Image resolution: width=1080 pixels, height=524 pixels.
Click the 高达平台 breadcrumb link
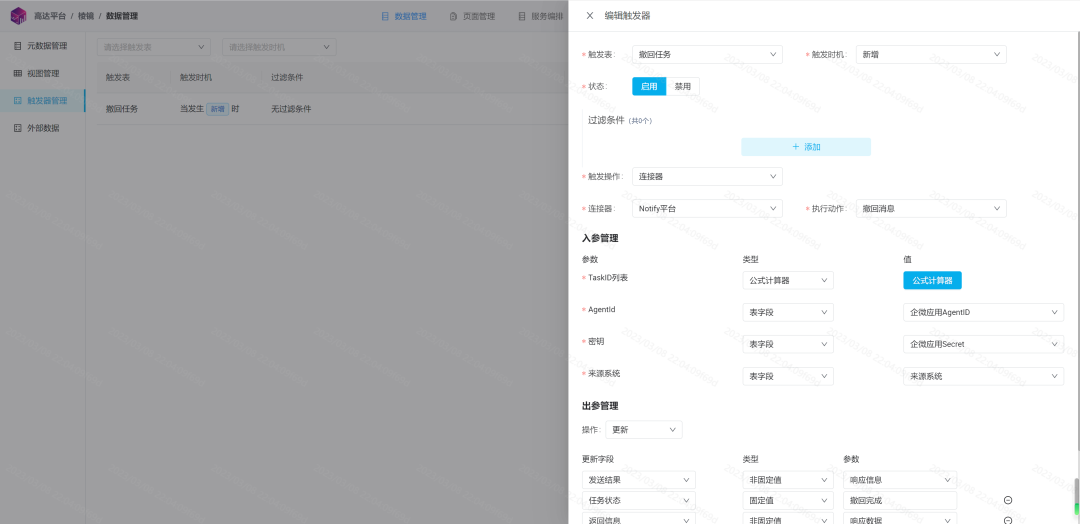tap(50, 17)
